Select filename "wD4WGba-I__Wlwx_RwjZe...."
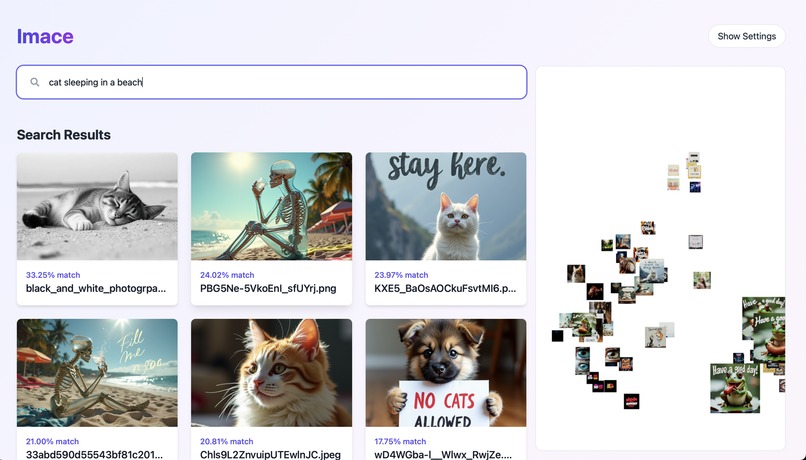This screenshot has height=460, width=806. coord(443,454)
